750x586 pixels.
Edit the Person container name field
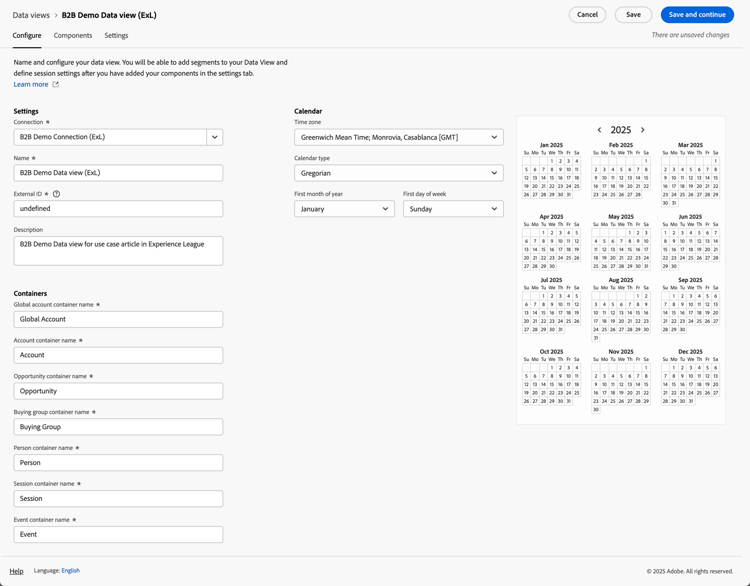[x=118, y=463]
